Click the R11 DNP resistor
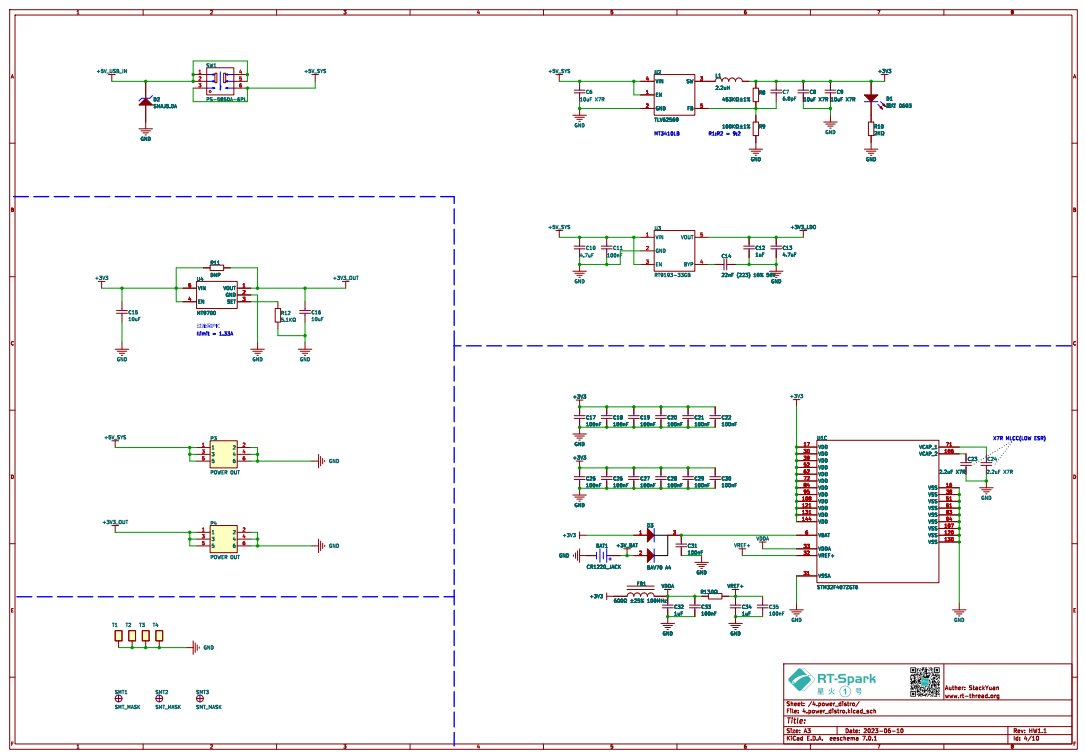Image resolution: width=1085 pixels, height=755 pixels. (216, 268)
